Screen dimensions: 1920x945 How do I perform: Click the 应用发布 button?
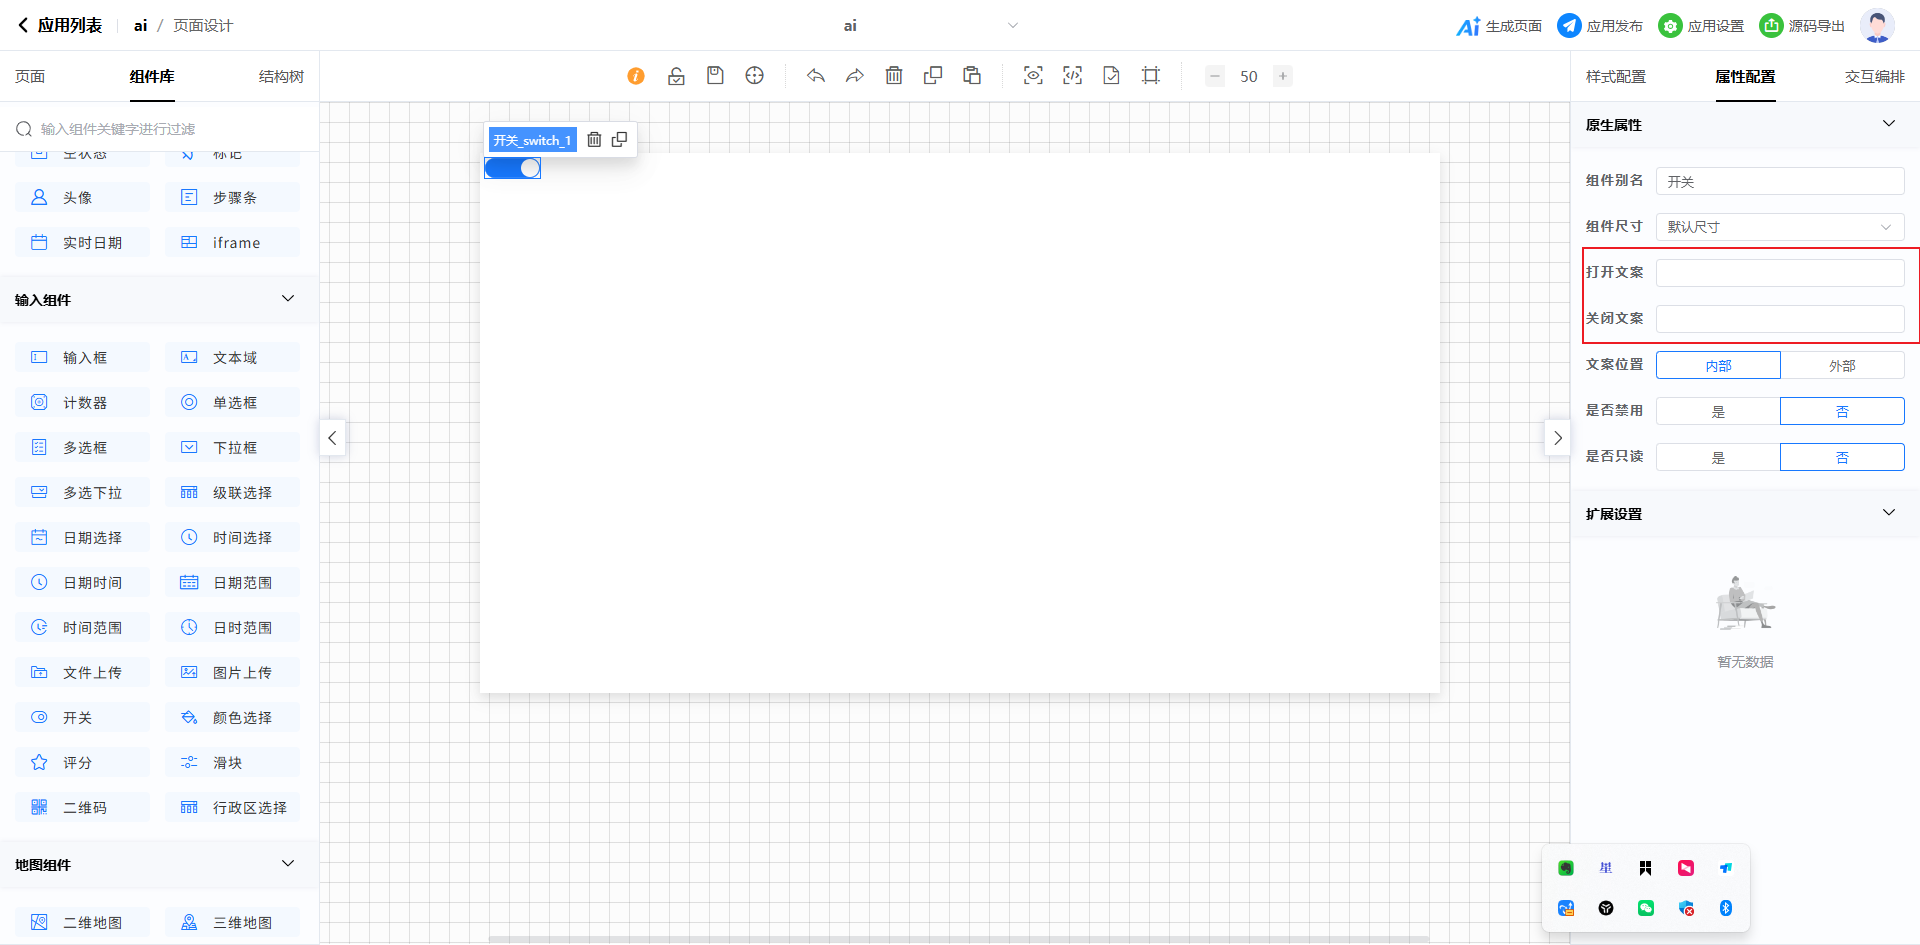click(x=1600, y=26)
